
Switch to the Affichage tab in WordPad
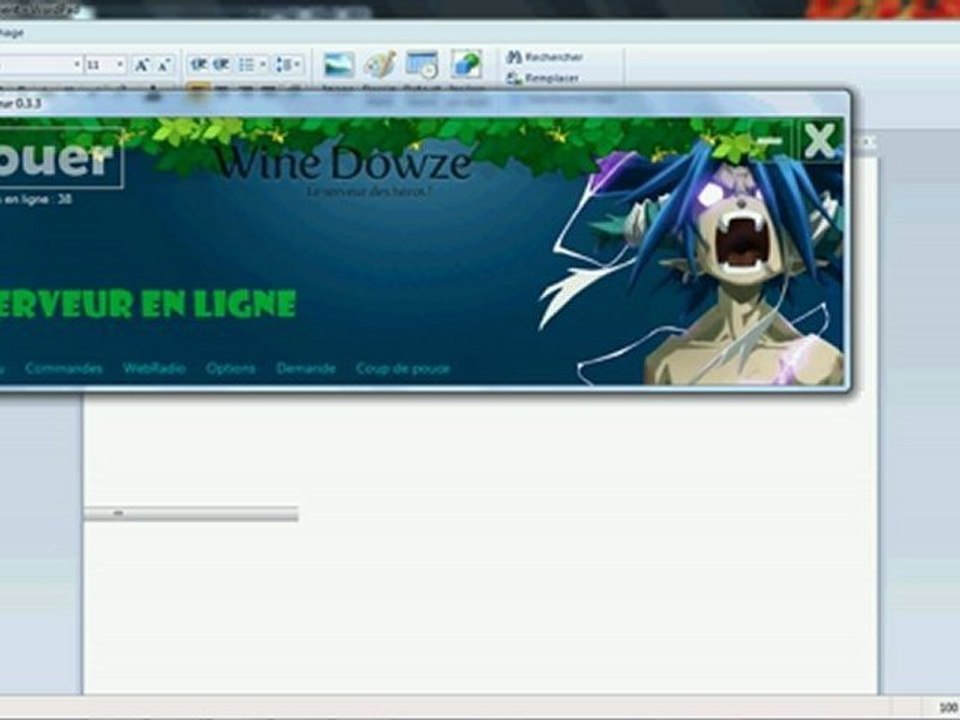click(x=12, y=32)
